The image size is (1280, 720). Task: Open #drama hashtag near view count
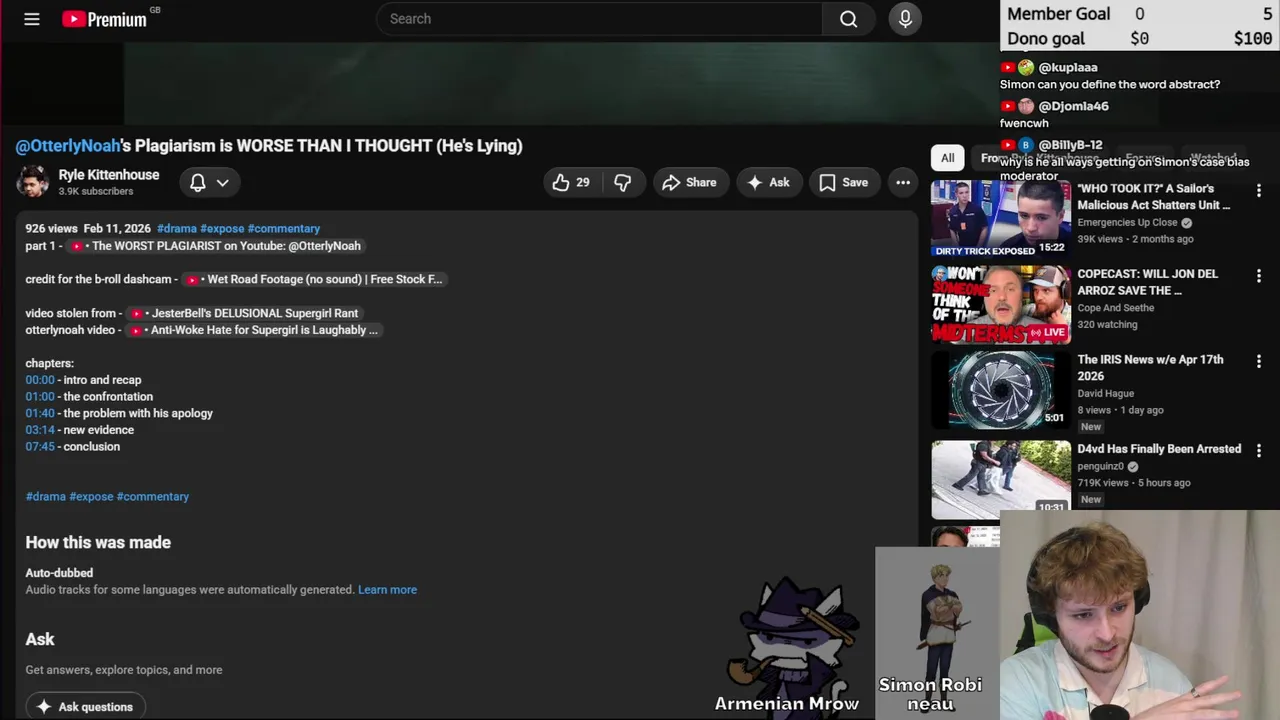[177, 228]
